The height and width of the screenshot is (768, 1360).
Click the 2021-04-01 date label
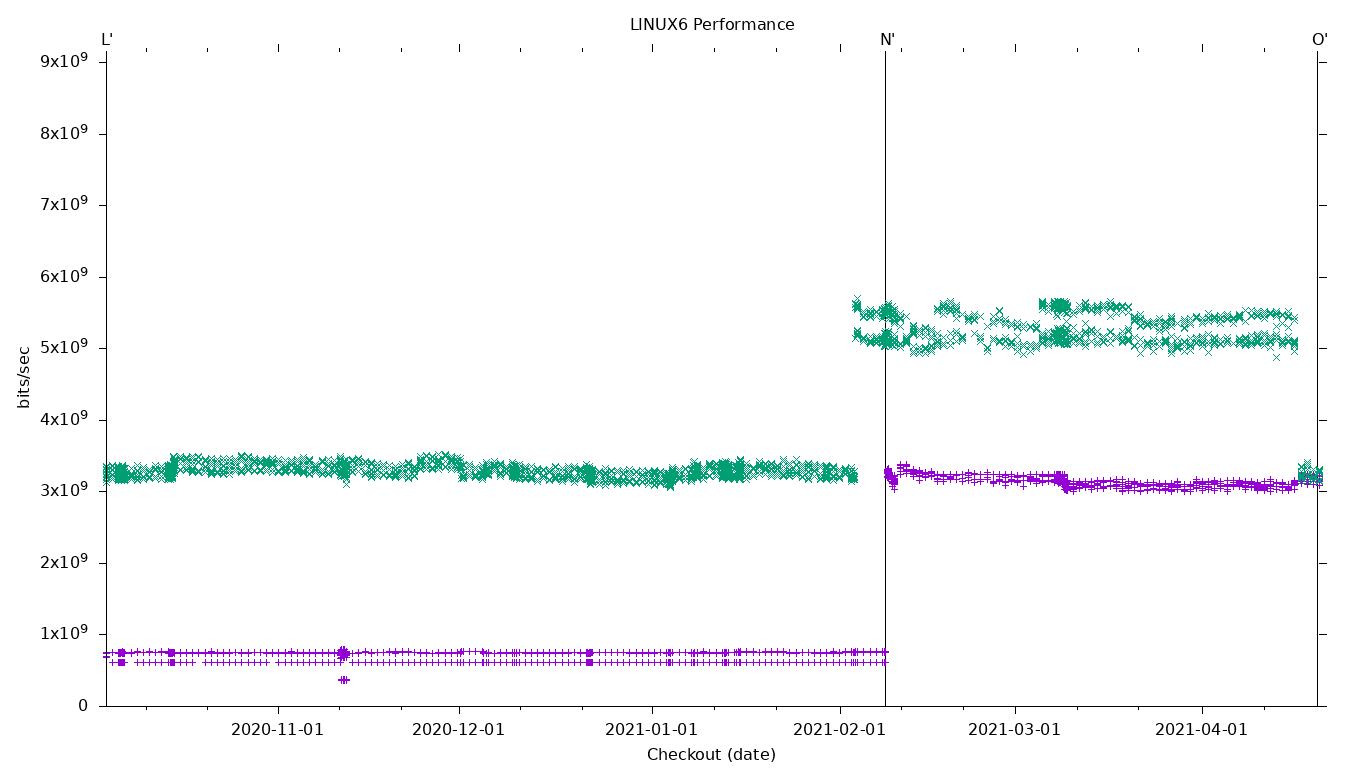point(1201,730)
